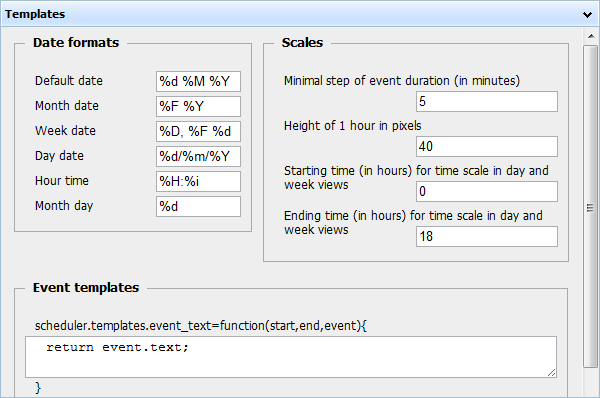Click Minimal step of event duration label
This screenshot has width=600, height=398.
point(402,81)
